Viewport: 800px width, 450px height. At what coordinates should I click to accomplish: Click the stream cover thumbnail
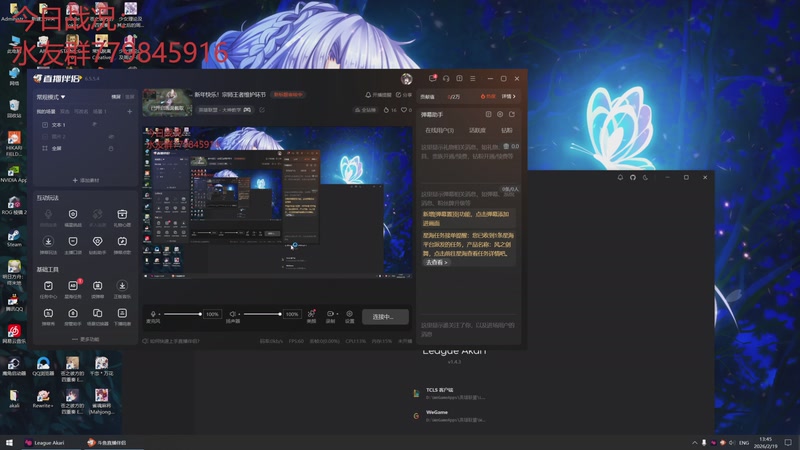click(167, 102)
